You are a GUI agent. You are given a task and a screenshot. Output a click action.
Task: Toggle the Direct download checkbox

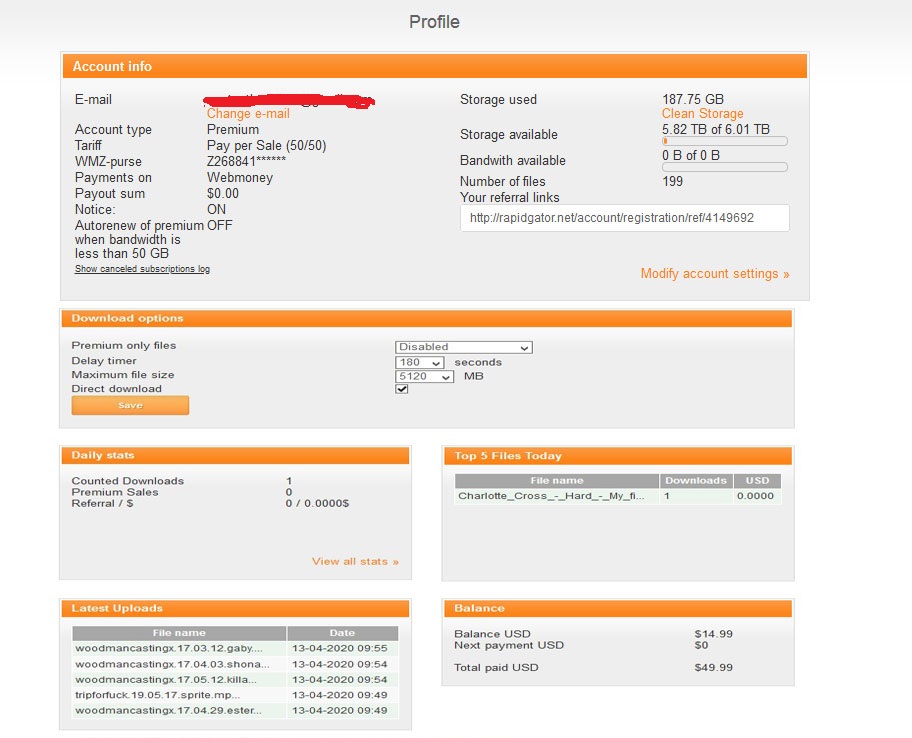[401, 389]
